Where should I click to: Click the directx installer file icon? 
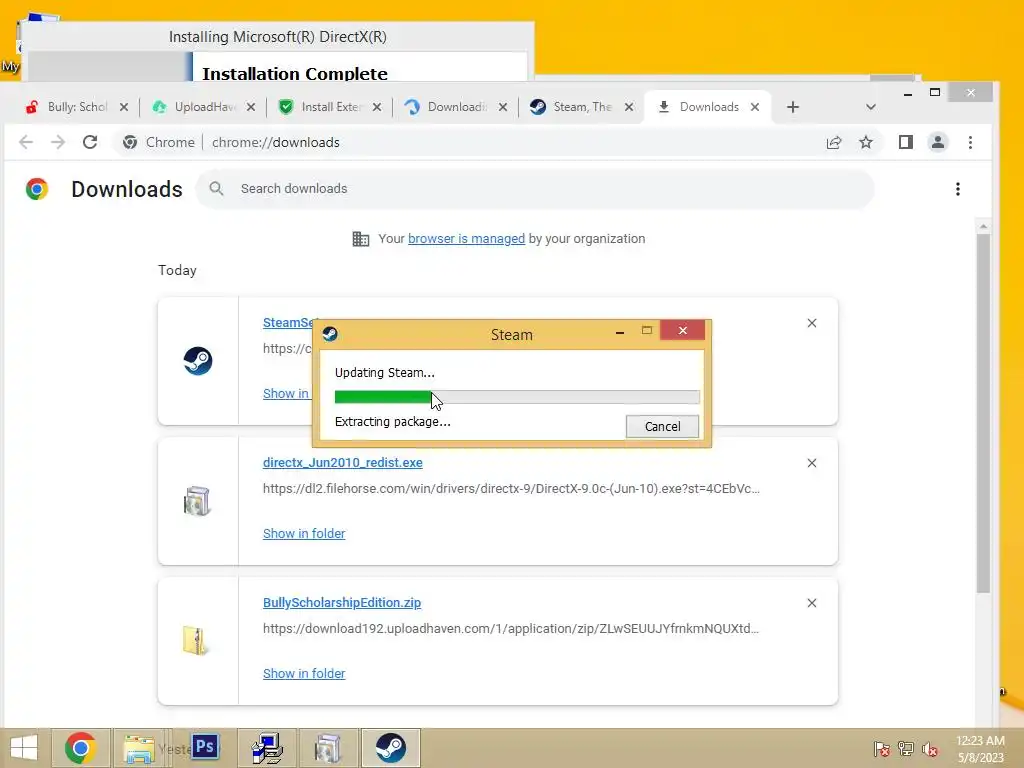click(197, 501)
